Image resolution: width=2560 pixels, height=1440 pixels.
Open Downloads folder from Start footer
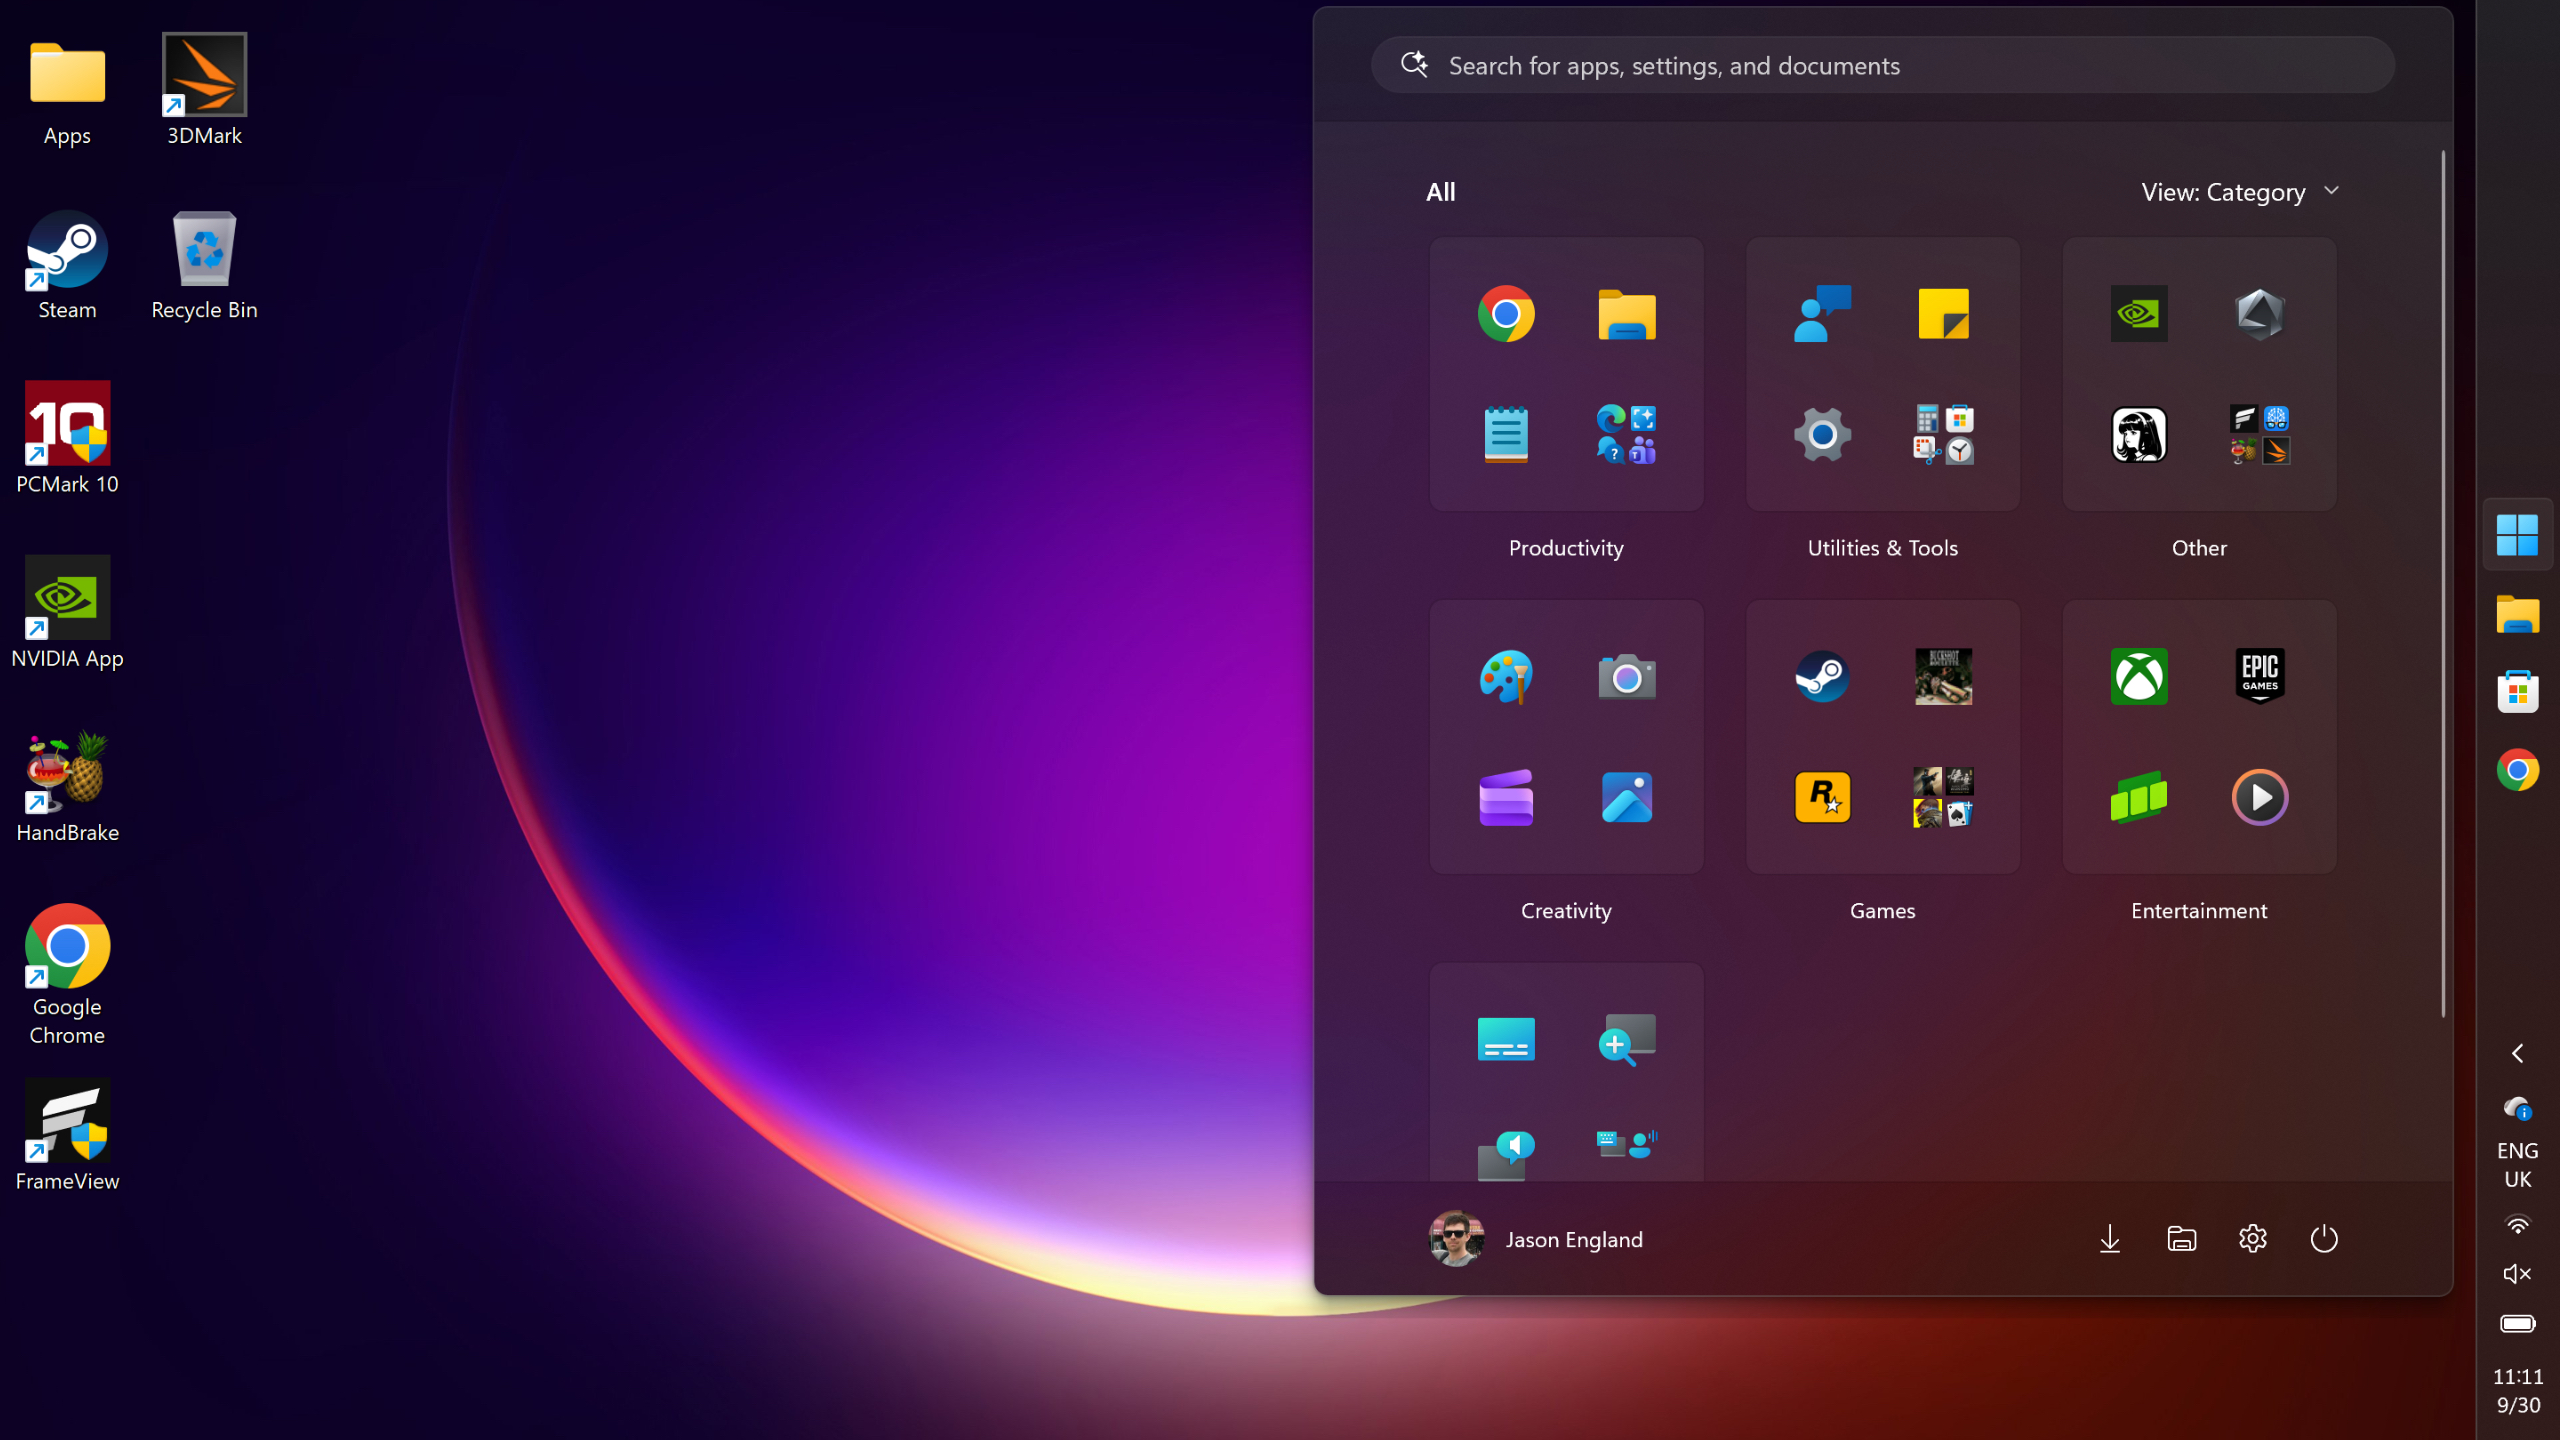[2110, 1239]
